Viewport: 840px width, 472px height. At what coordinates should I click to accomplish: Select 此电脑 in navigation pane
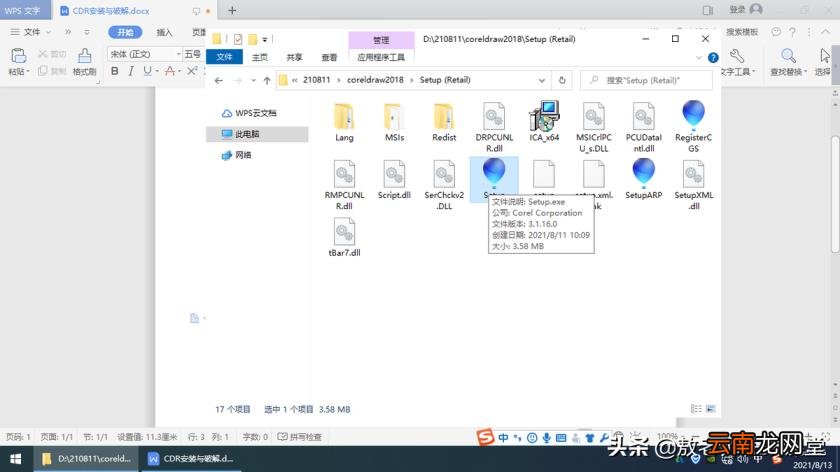pos(257,134)
